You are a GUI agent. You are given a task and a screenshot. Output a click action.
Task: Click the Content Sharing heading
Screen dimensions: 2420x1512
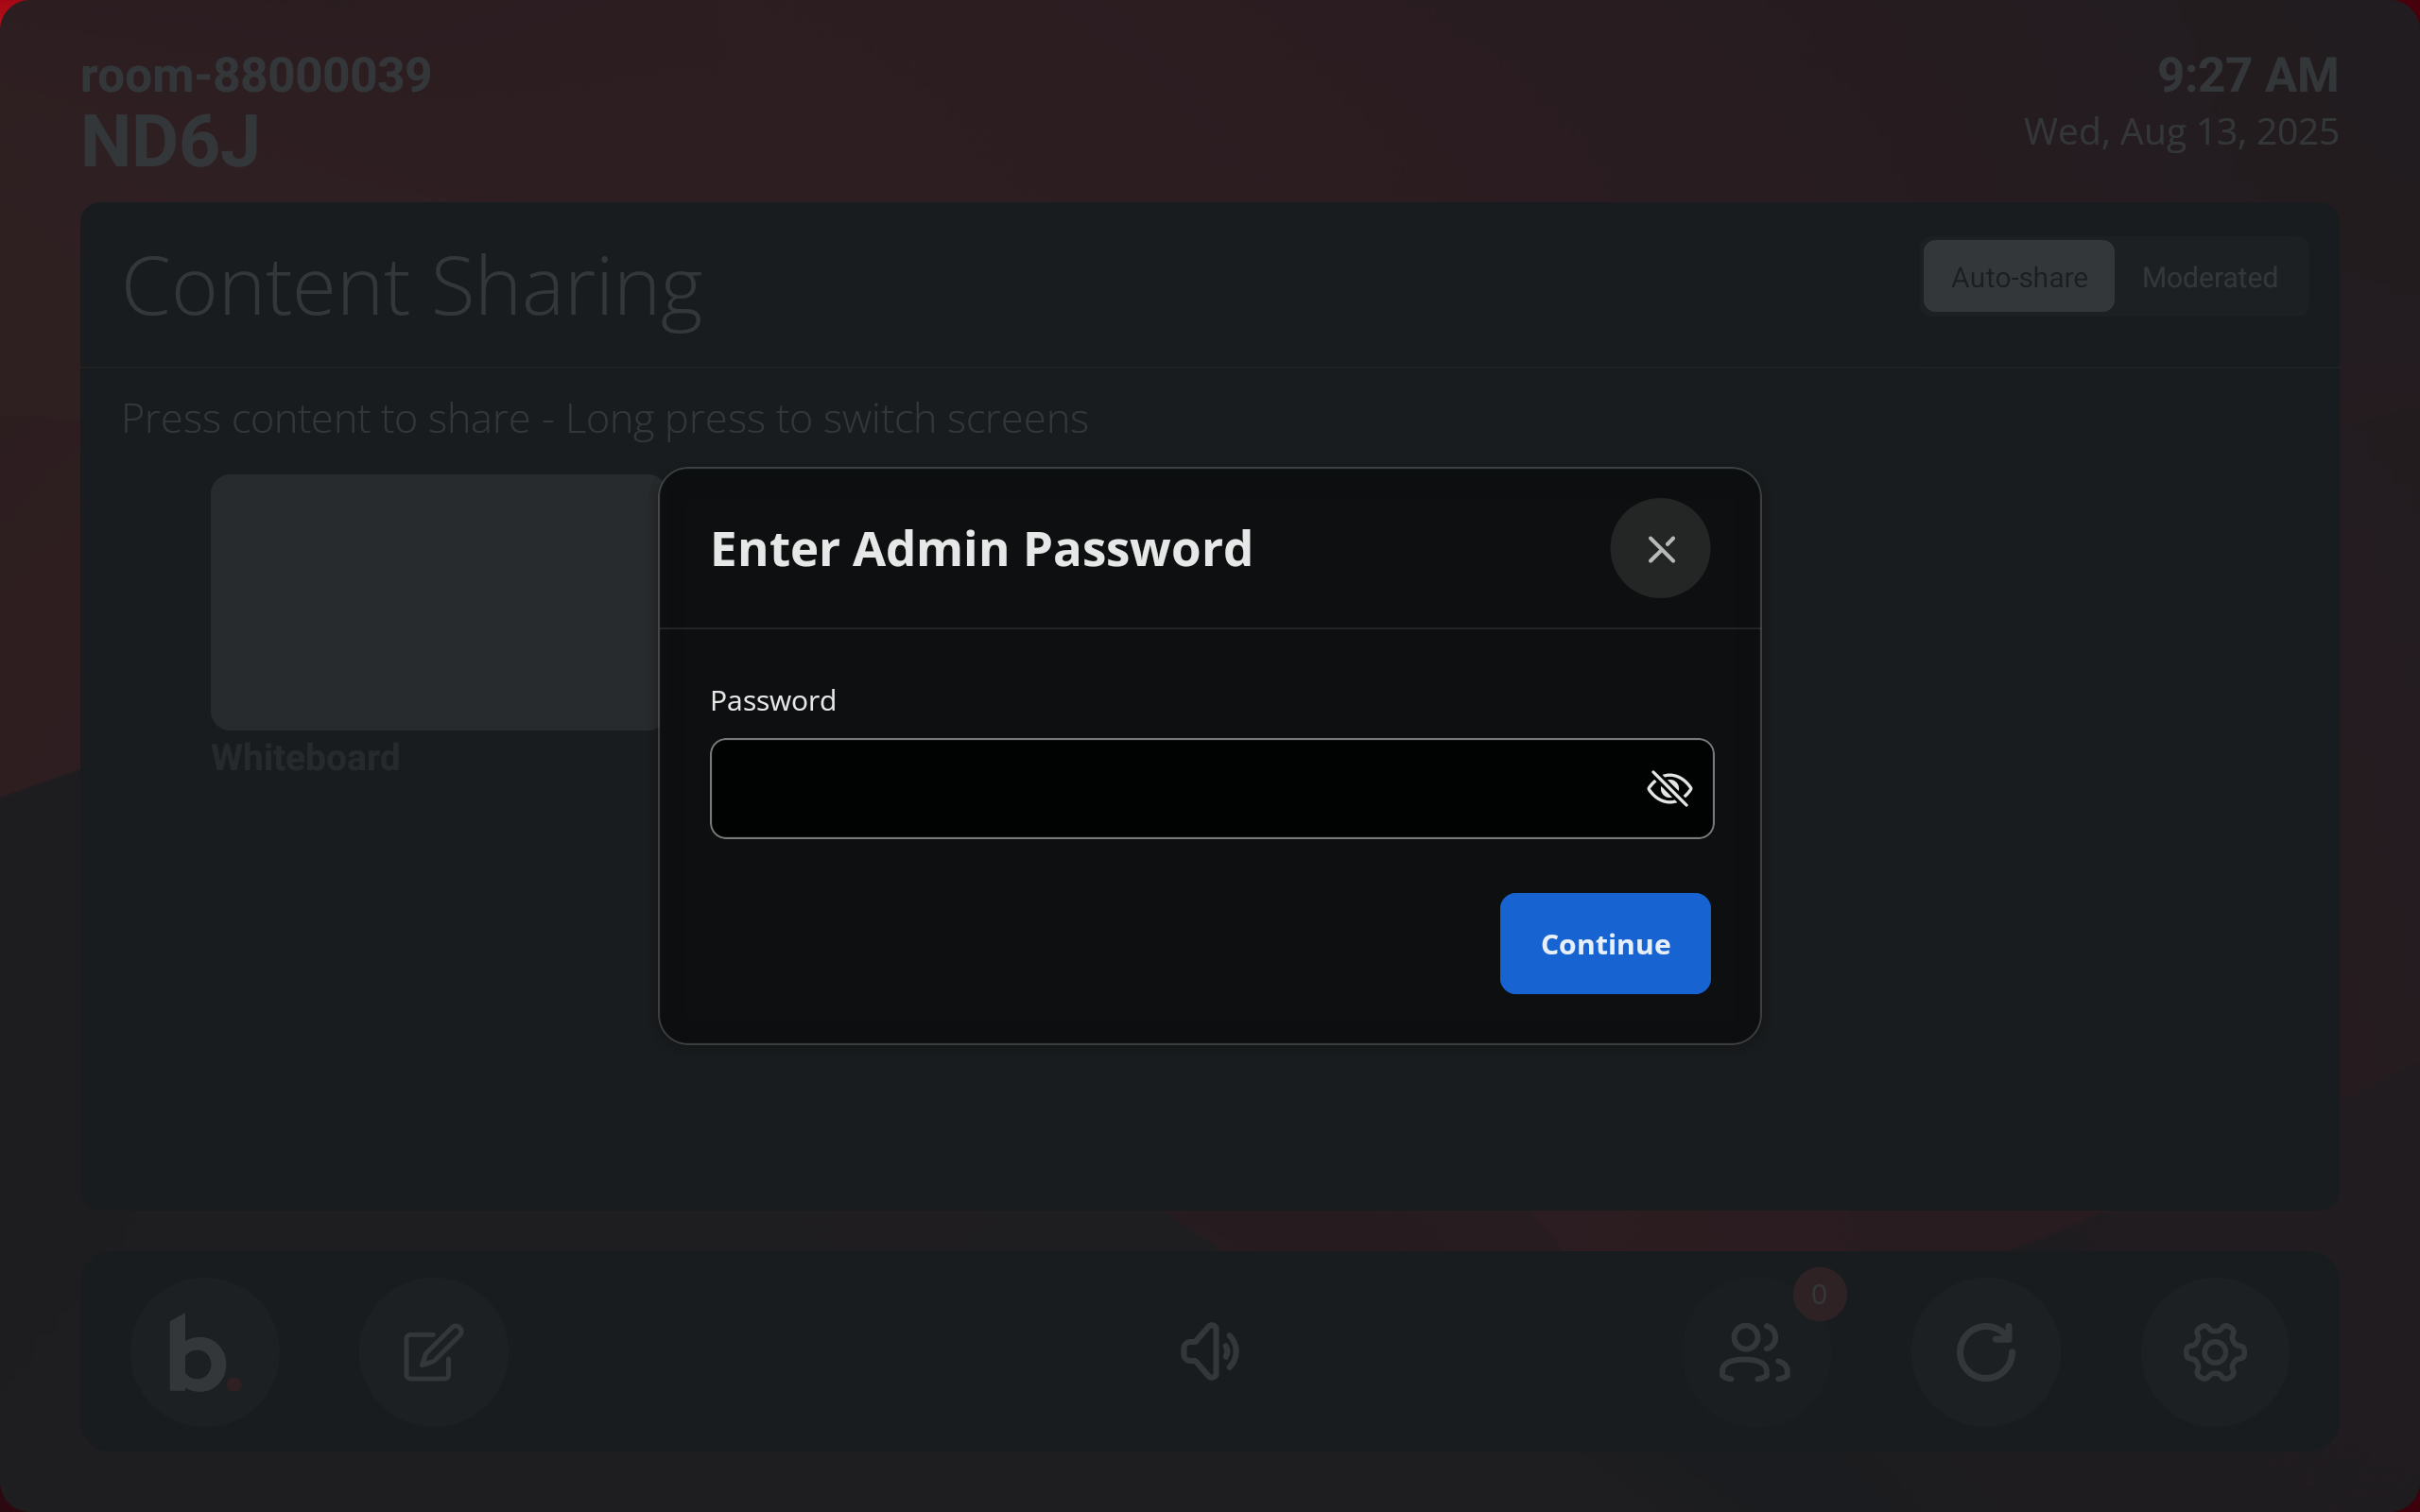412,287
